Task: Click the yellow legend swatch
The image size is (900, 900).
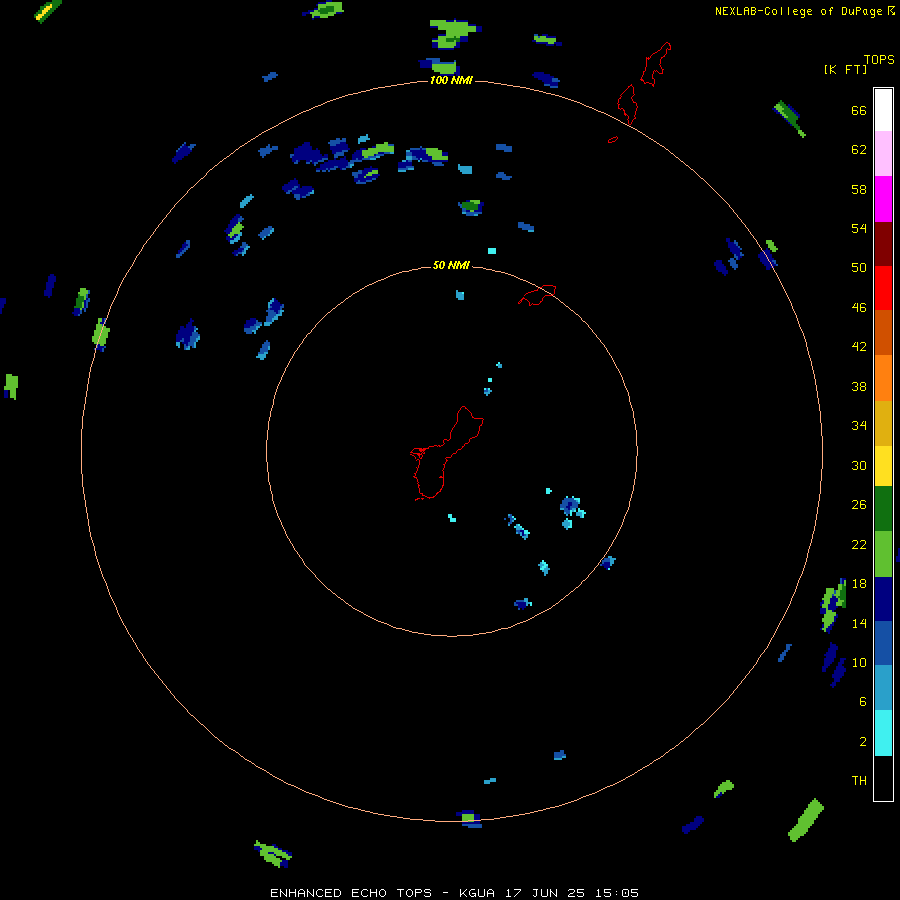Action: 883,466
